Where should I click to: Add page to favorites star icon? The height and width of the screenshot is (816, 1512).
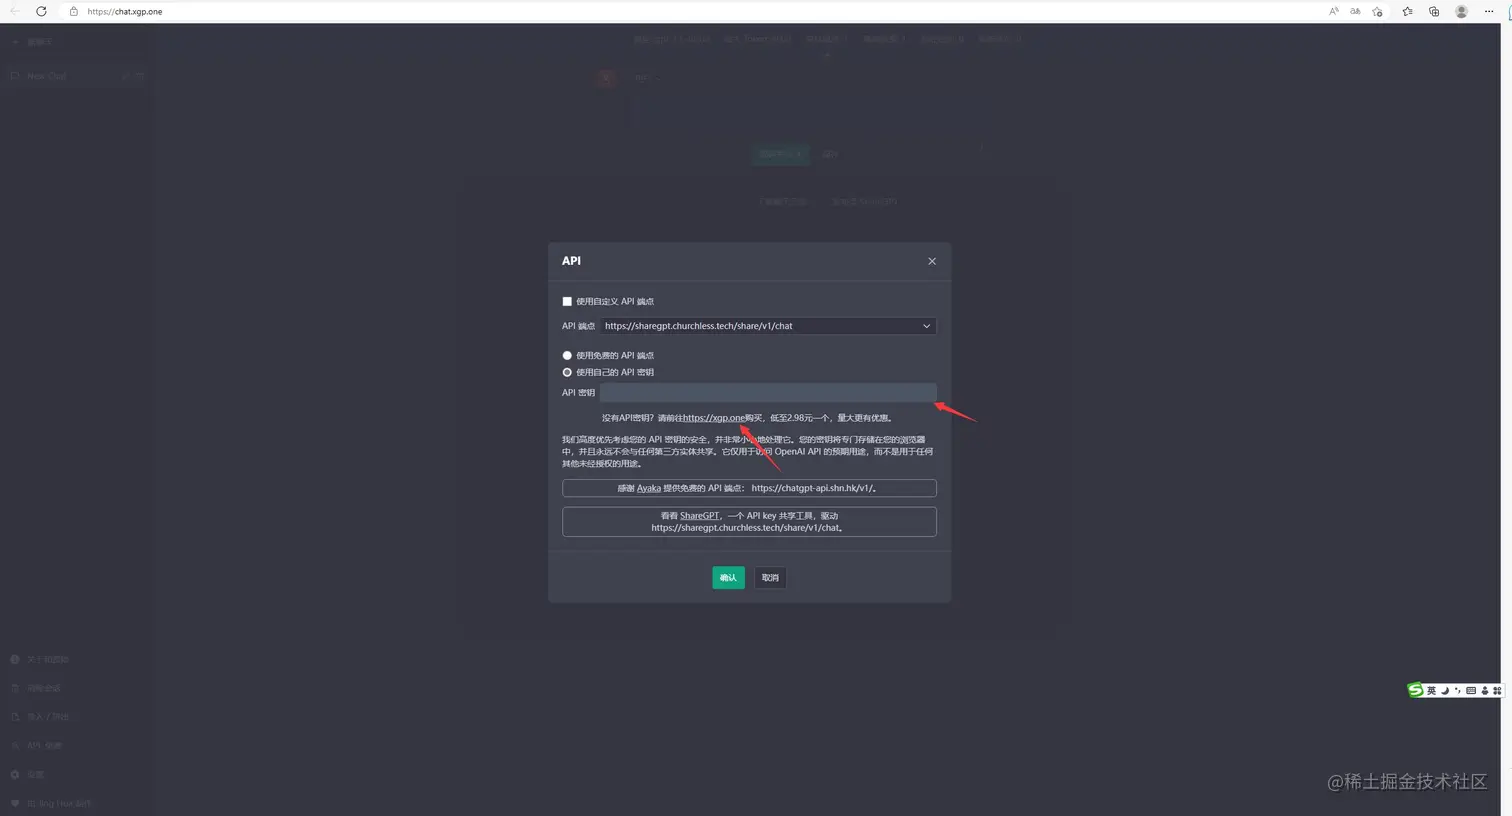coord(1378,11)
